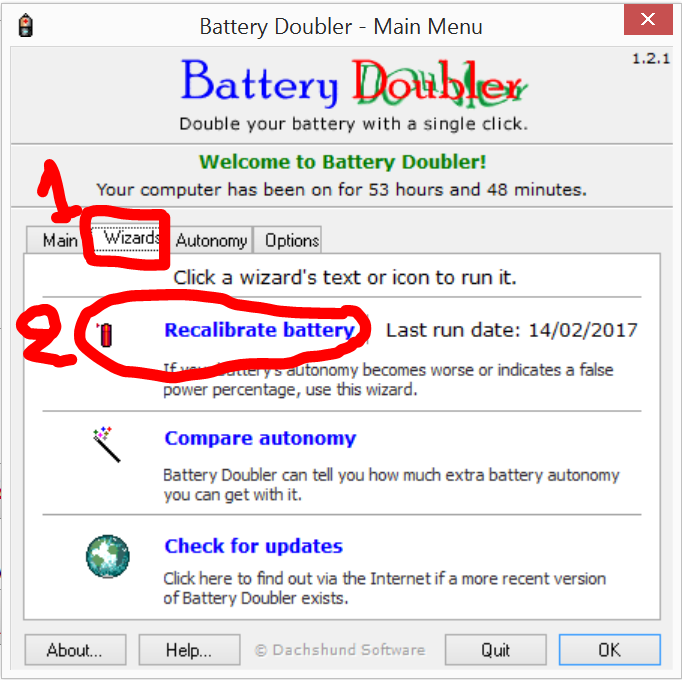Open the Help button
682x680 pixels.
point(189,650)
